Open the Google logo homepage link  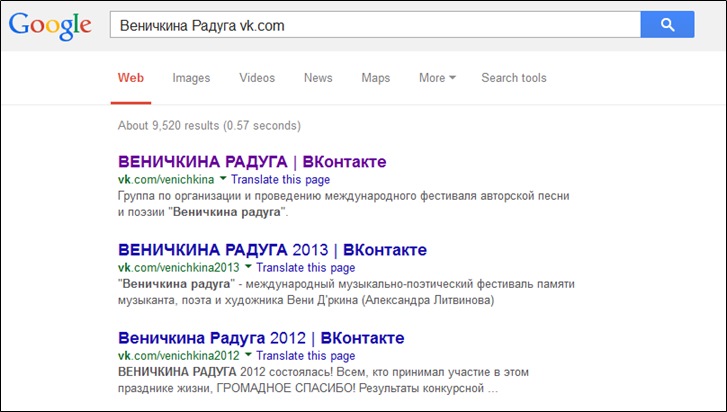(x=50, y=27)
